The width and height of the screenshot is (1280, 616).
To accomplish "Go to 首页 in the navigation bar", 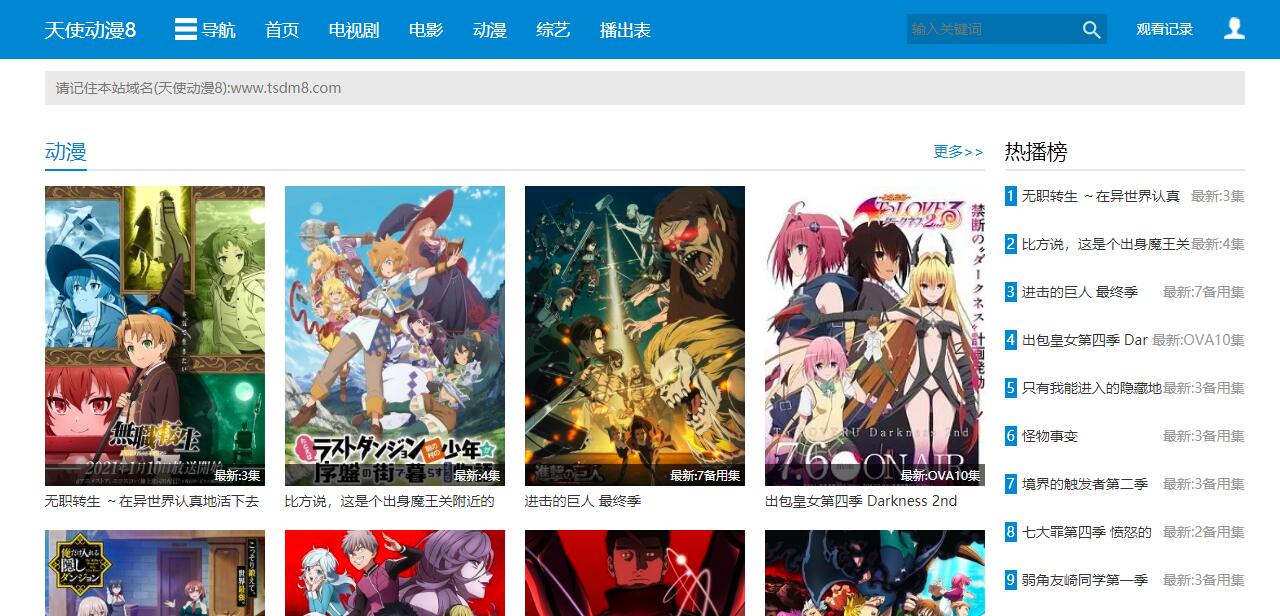I will pos(282,30).
